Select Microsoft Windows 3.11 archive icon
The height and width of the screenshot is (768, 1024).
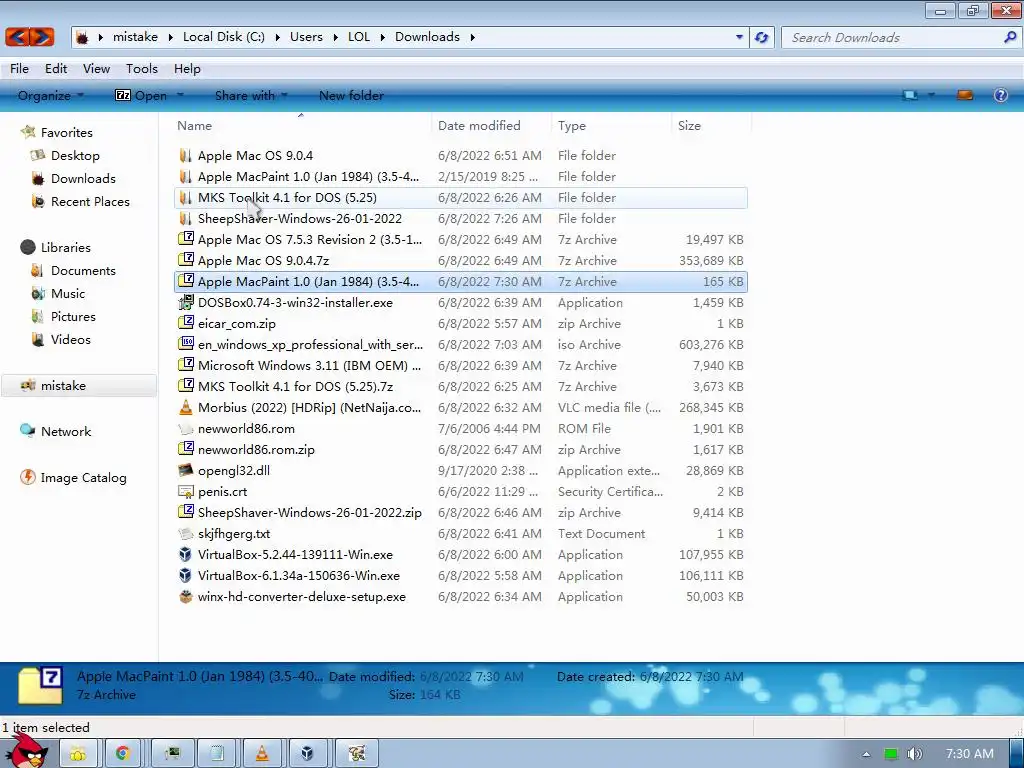pyautogui.click(x=186, y=365)
